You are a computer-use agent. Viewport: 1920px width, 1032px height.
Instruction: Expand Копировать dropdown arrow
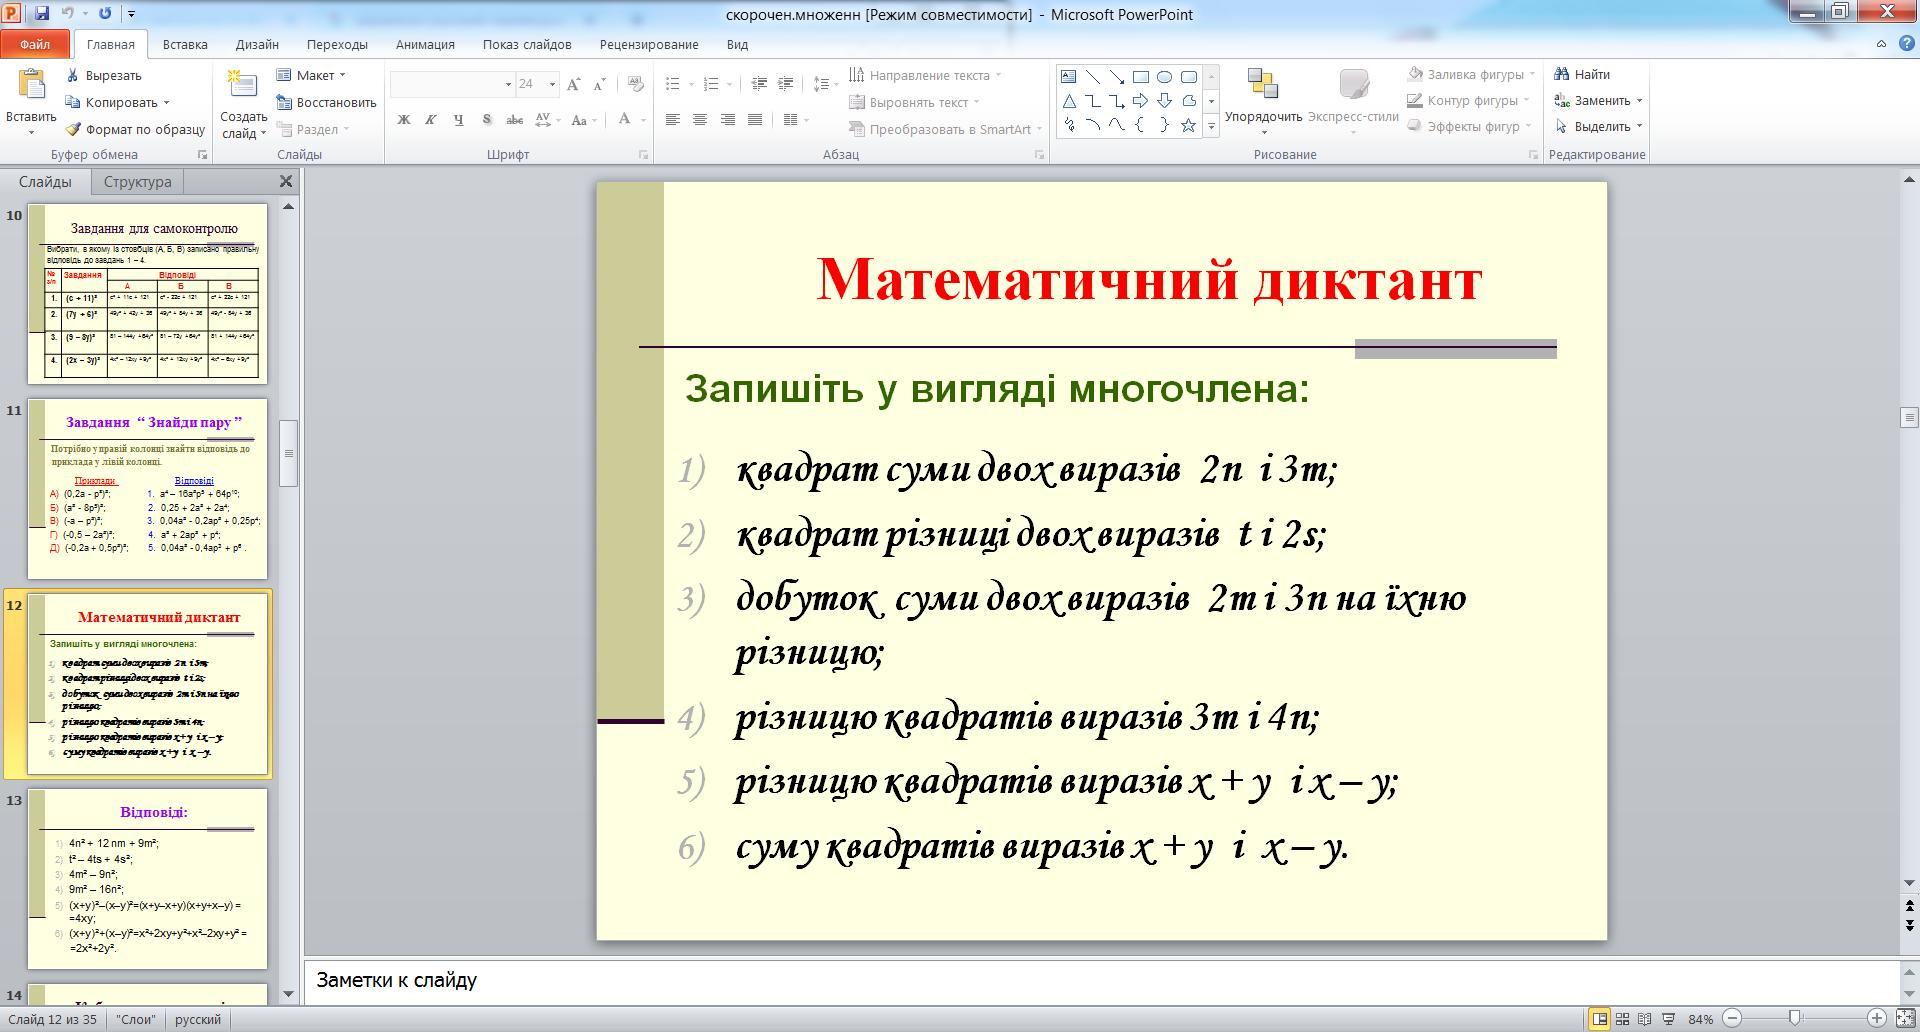point(166,102)
